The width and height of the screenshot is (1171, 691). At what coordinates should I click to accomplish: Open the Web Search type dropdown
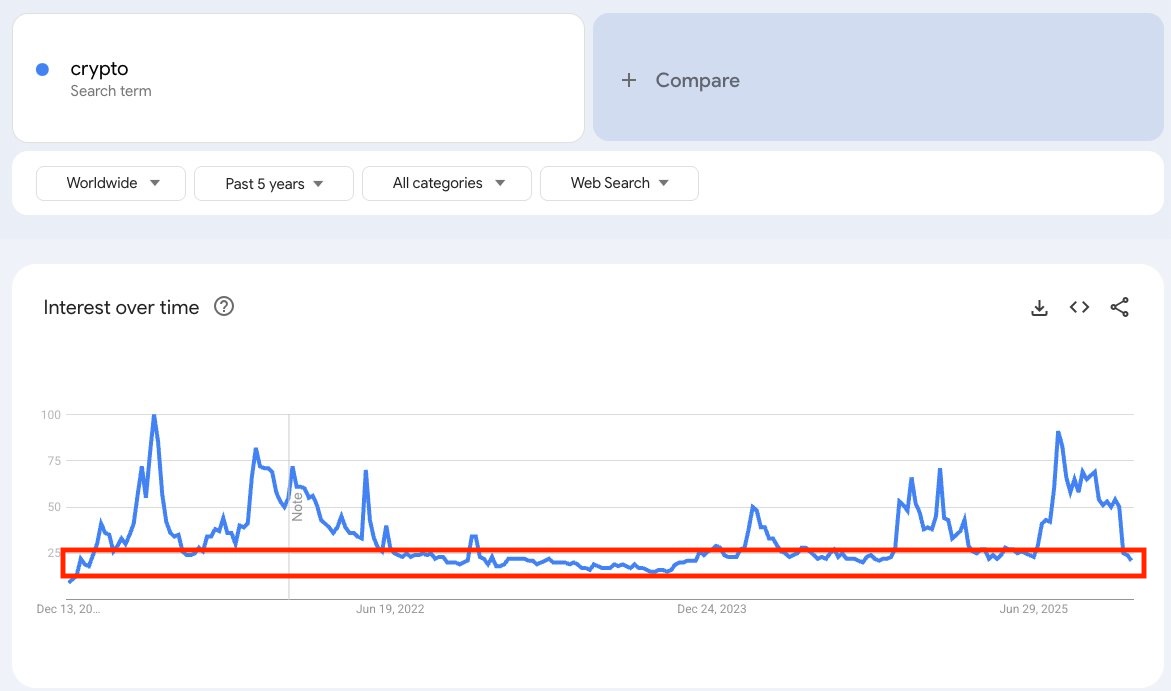619,183
